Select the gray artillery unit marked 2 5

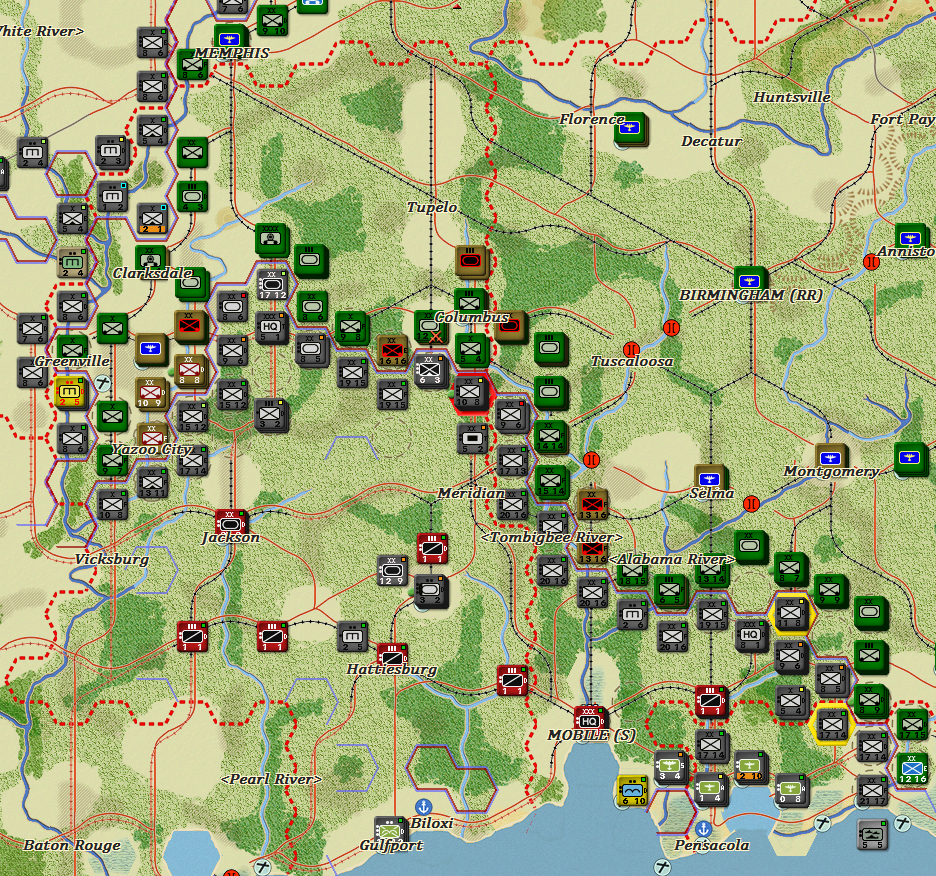pos(352,636)
